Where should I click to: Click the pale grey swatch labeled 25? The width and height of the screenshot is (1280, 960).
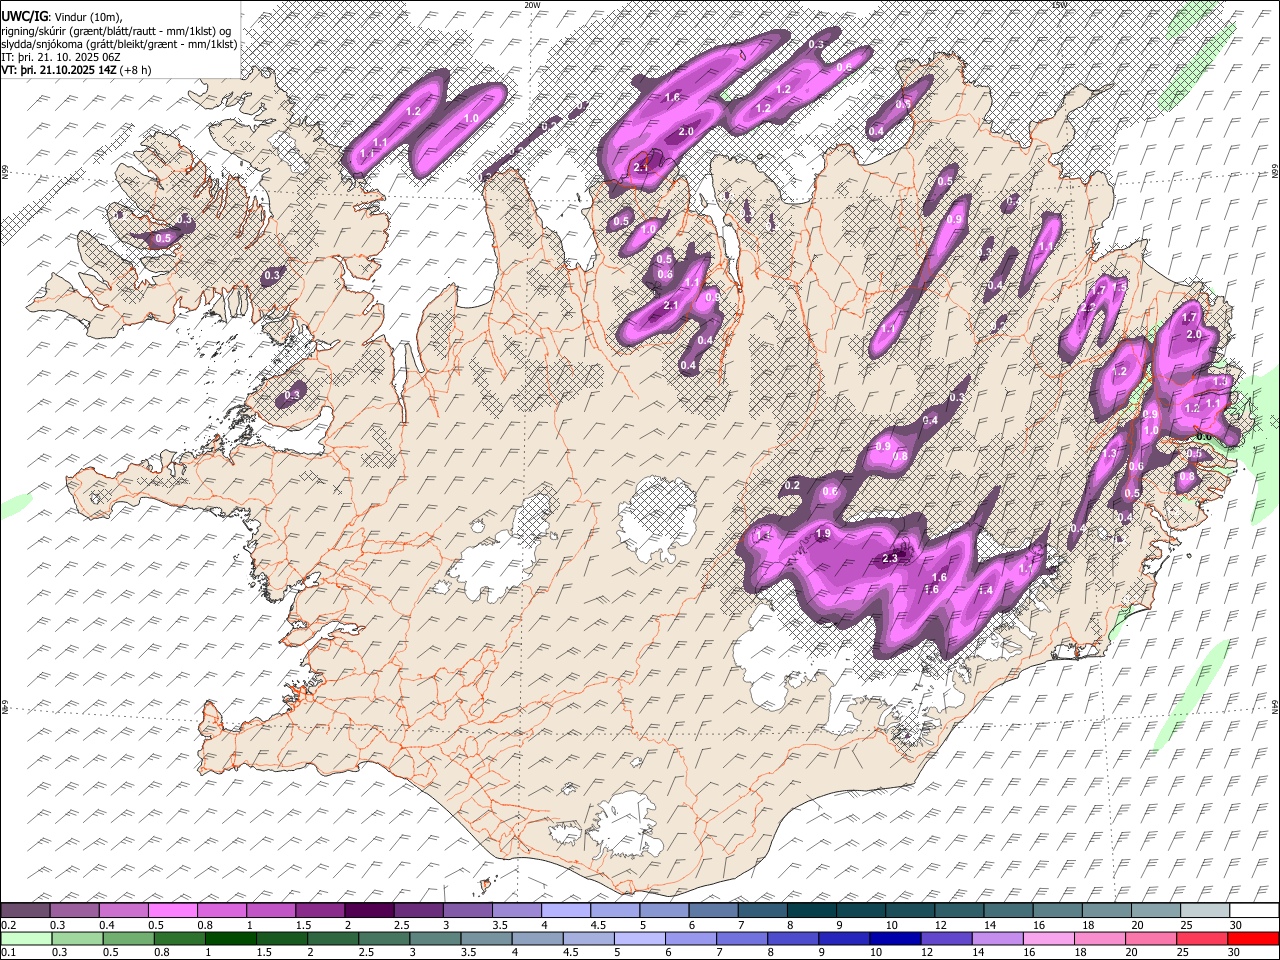(x=1204, y=911)
